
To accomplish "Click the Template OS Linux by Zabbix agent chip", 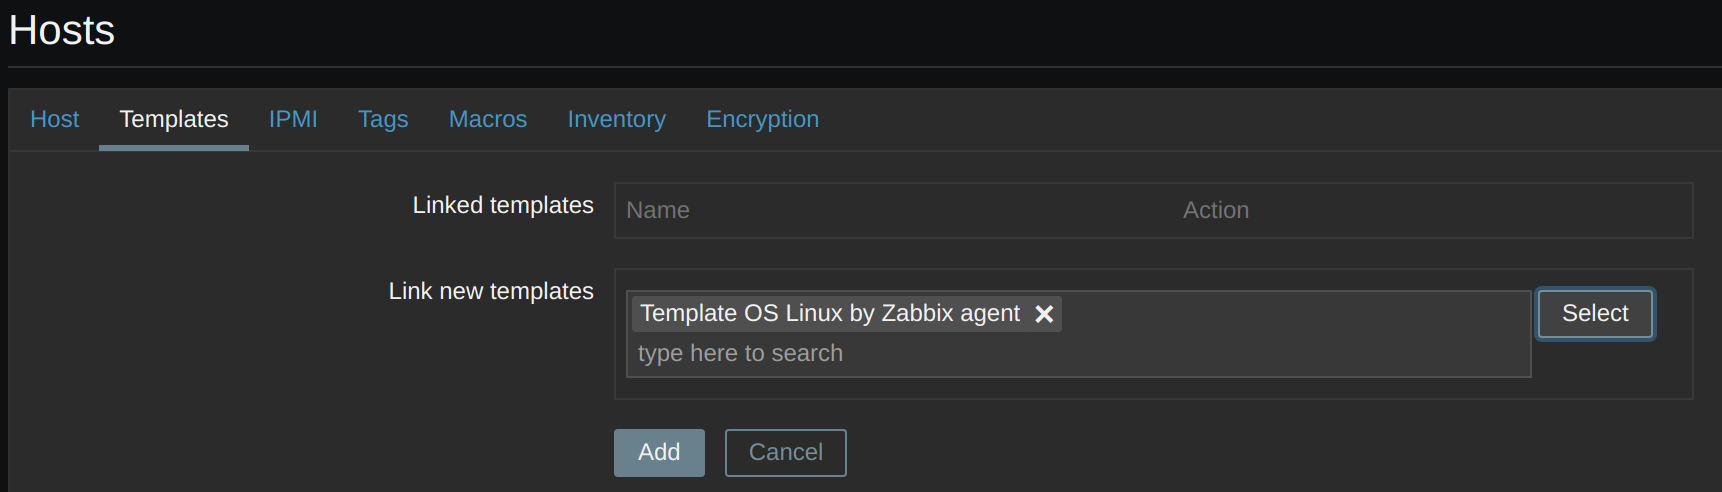I will [830, 314].
